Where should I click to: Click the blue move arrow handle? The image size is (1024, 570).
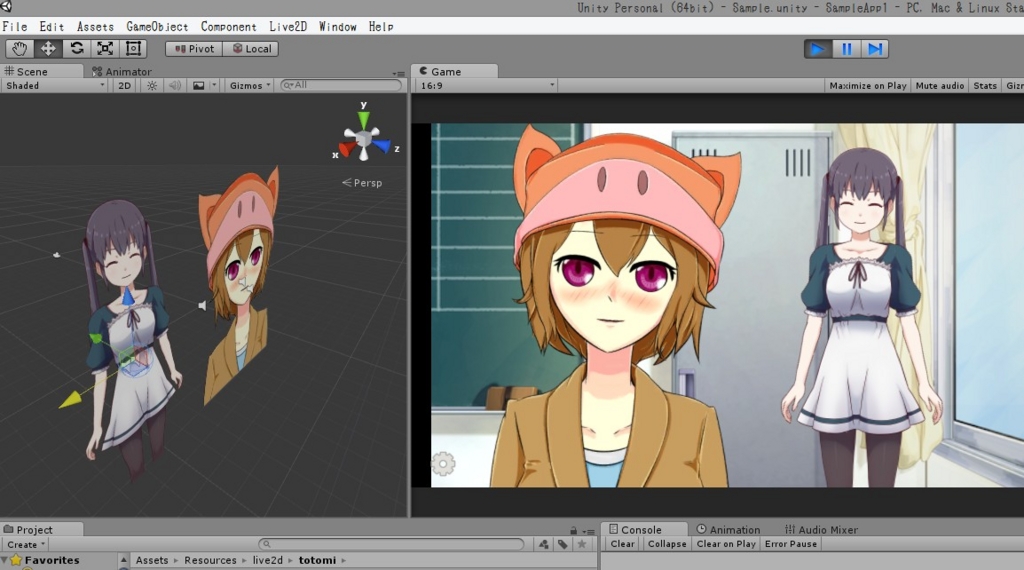tap(128, 296)
